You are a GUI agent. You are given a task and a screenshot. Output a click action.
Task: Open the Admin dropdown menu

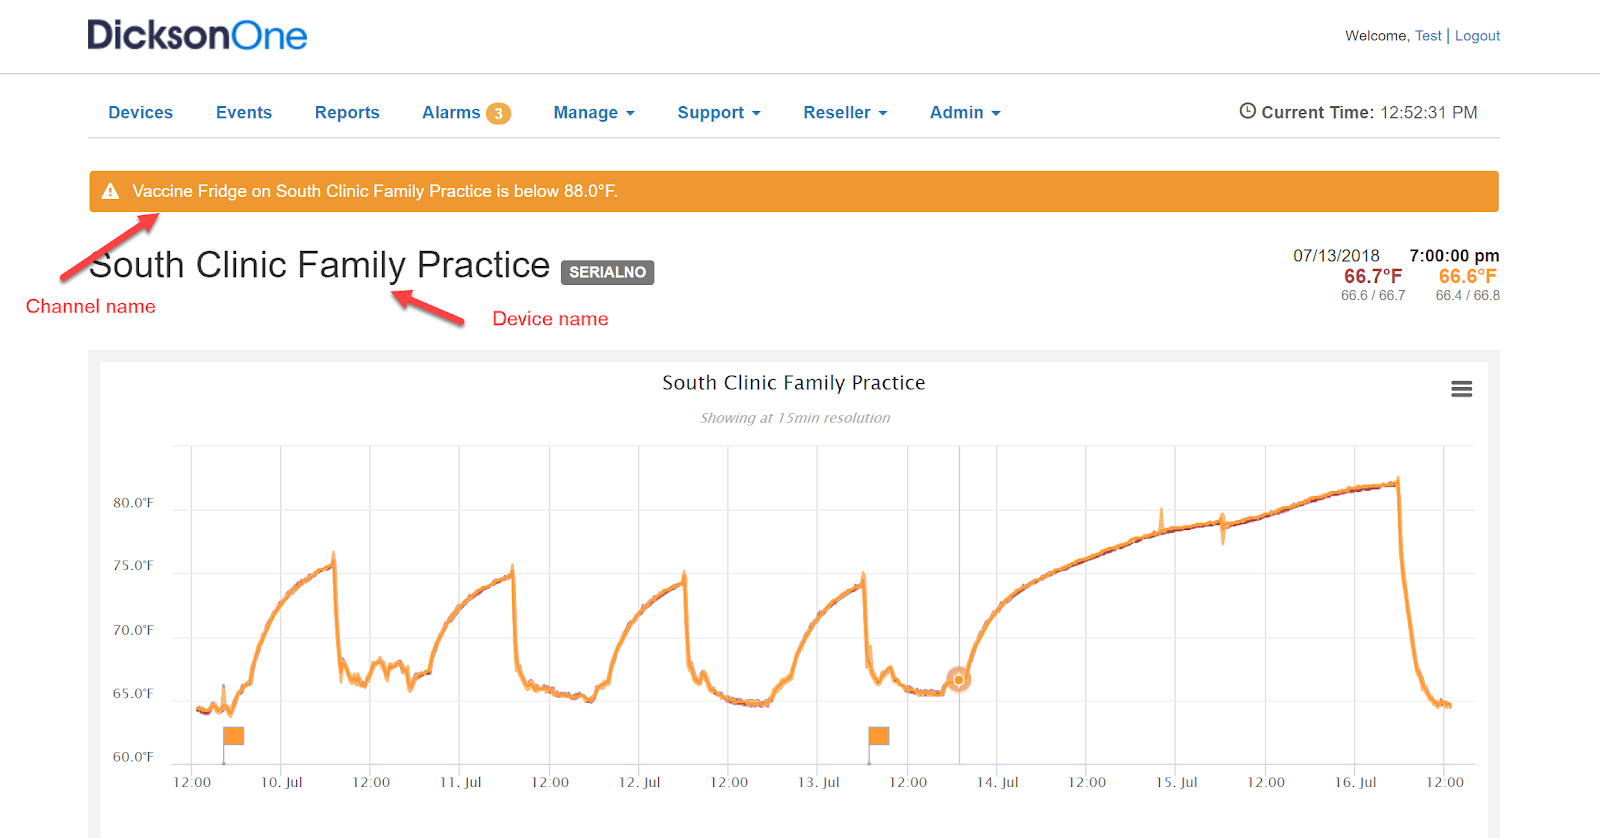[964, 113]
